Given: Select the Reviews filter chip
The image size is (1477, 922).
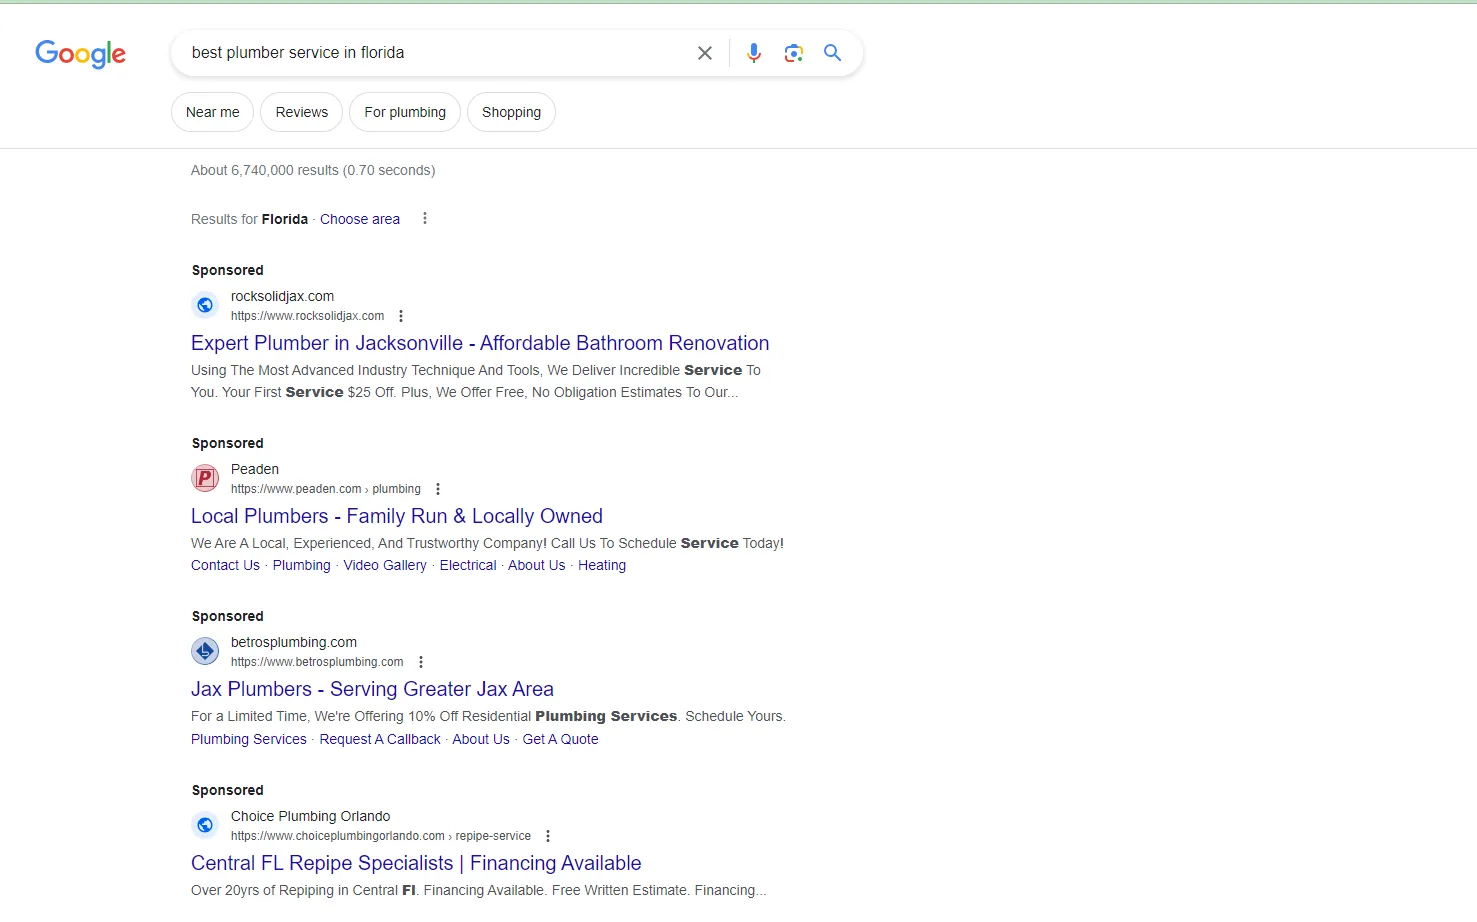Looking at the screenshot, I should (302, 112).
